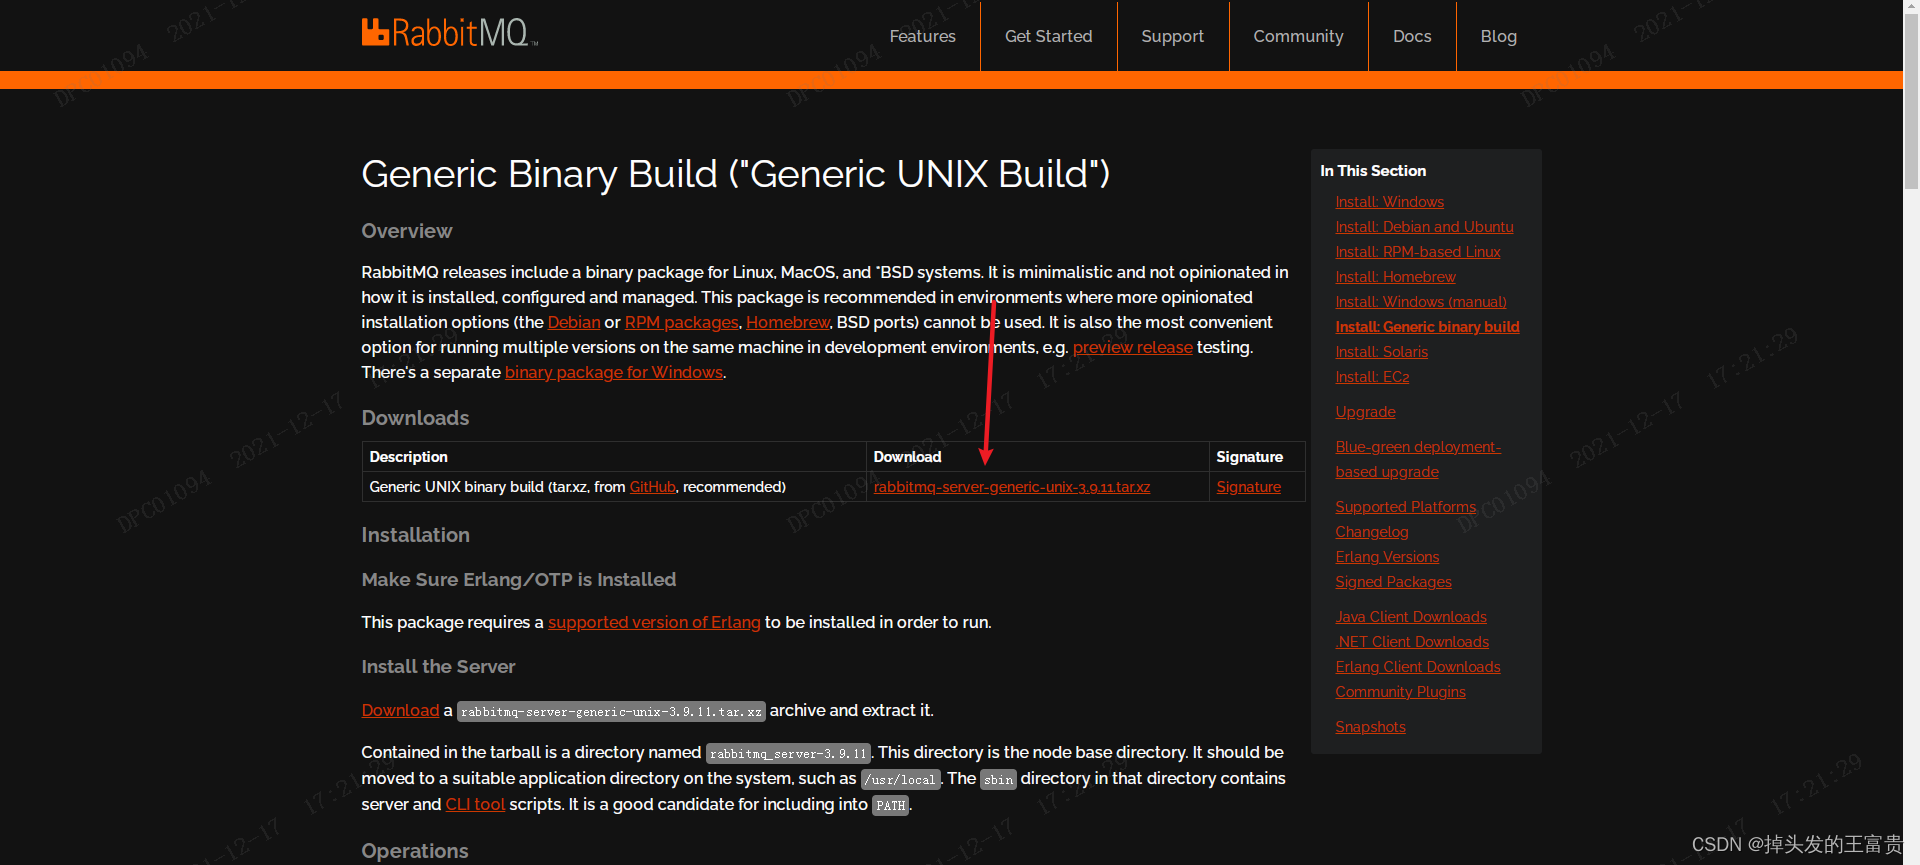The image size is (1920, 865).
Task: Open Install: Windows (manual) in the sidebar
Action: [x=1420, y=302]
